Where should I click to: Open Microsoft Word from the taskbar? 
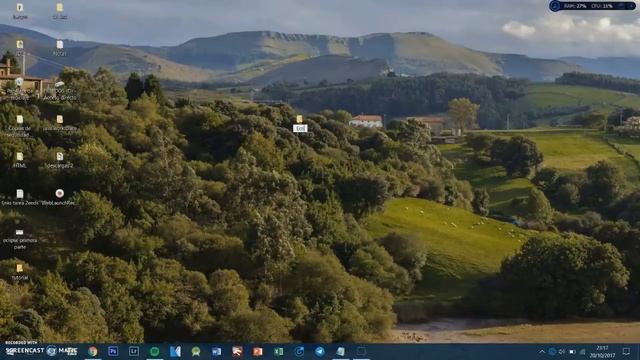tap(216, 351)
